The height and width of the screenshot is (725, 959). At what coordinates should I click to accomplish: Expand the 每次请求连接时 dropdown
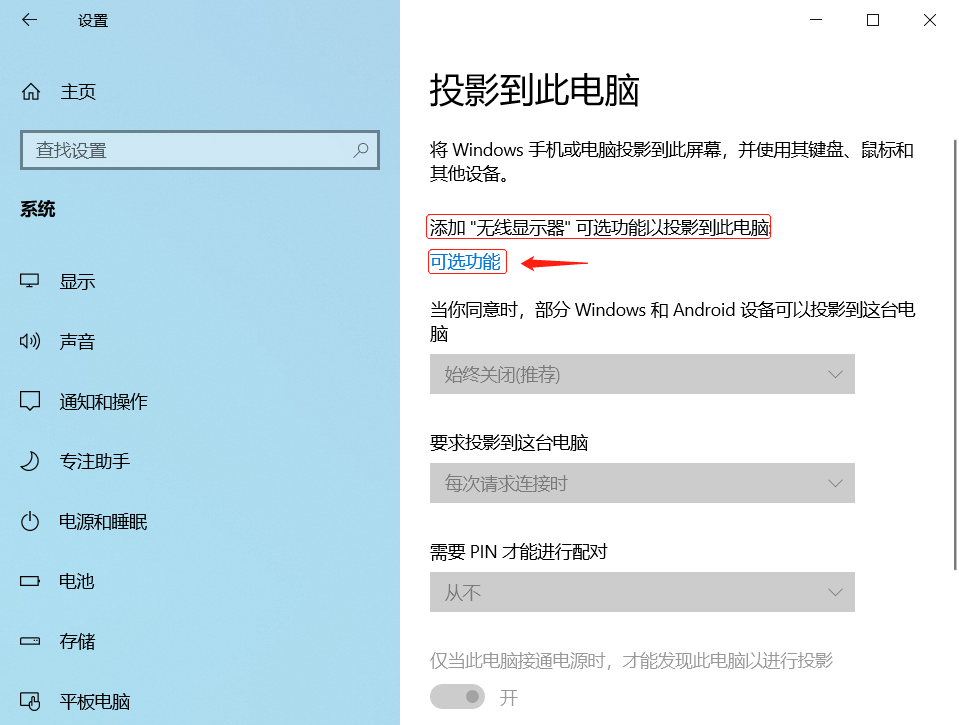coord(641,483)
